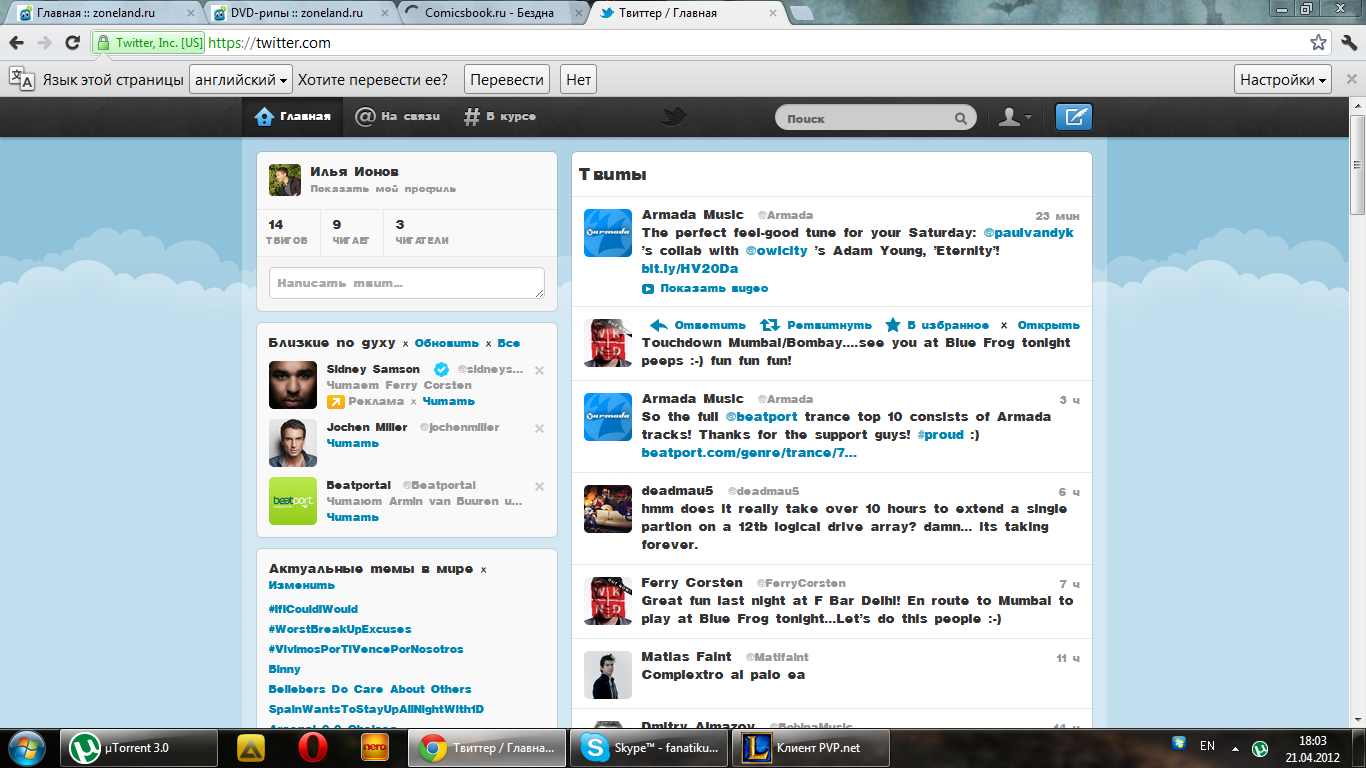Image resolution: width=1366 pixels, height=768 pixels.
Task: Click the Перевести translate button
Action: tap(508, 80)
